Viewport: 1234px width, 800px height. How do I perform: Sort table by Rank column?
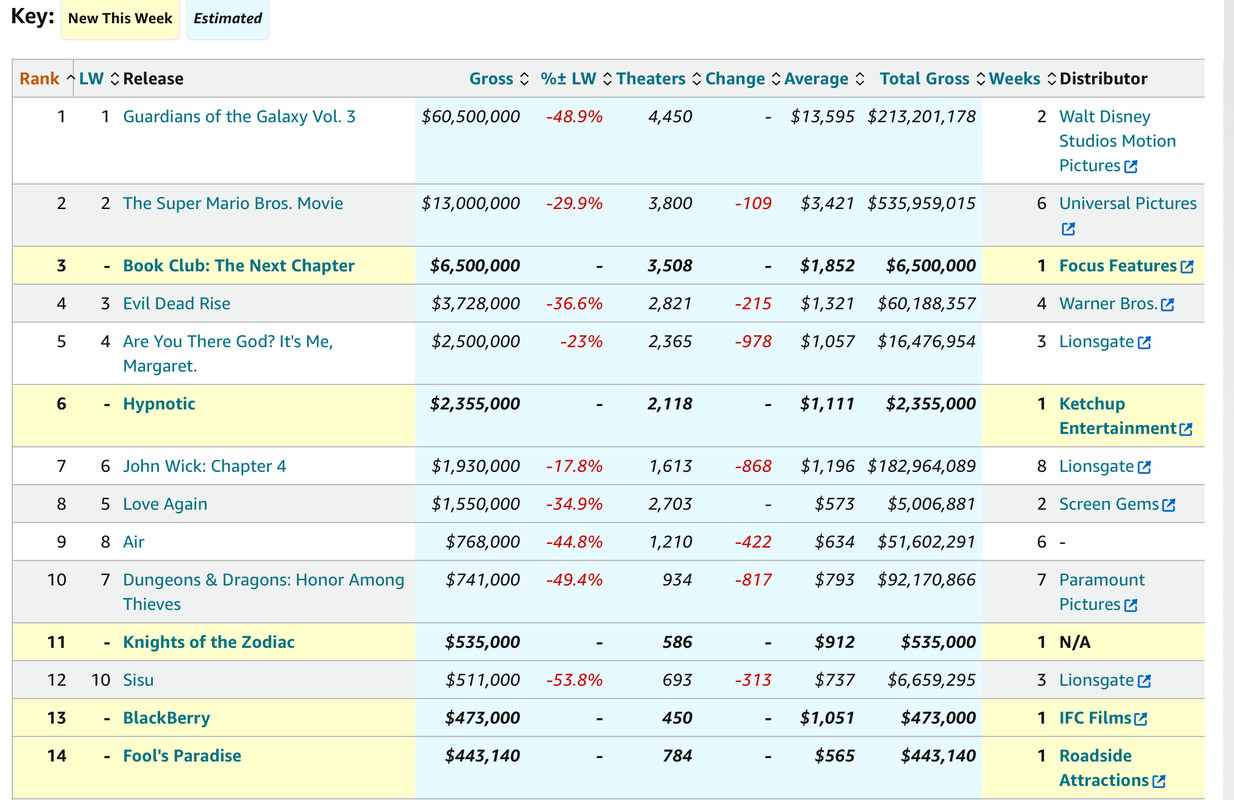(46, 79)
